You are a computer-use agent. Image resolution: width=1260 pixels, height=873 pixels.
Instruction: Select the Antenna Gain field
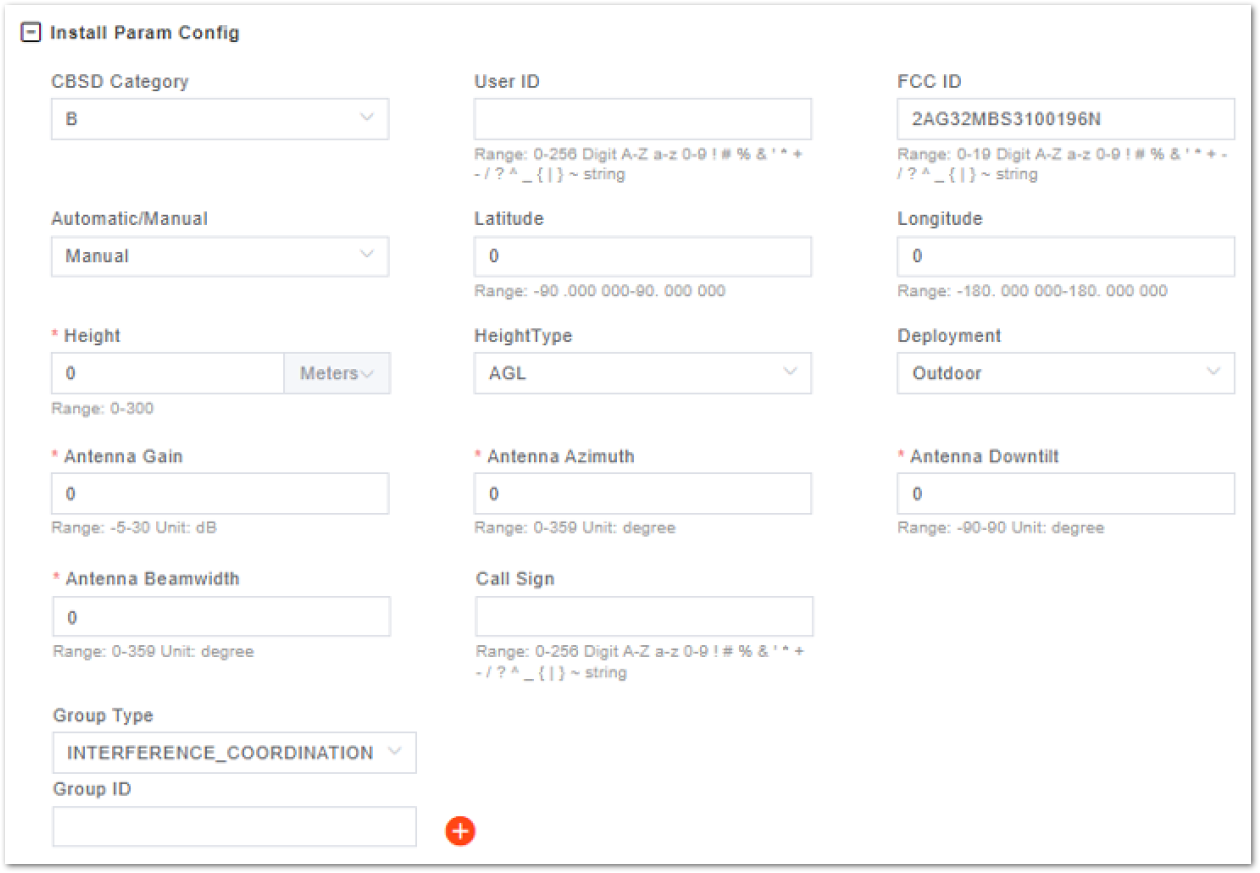click(x=220, y=494)
